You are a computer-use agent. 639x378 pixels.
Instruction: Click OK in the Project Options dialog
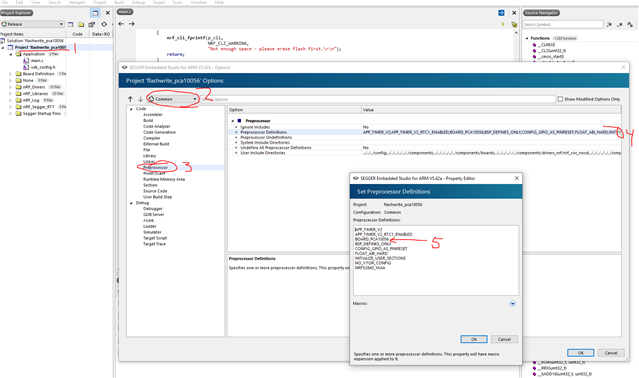pos(581,353)
